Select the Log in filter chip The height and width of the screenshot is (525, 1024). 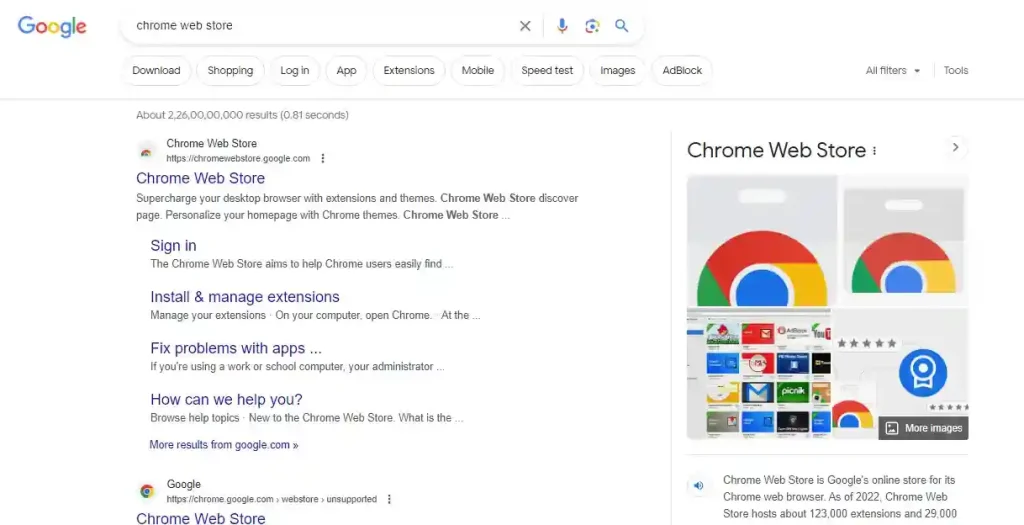tap(295, 71)
